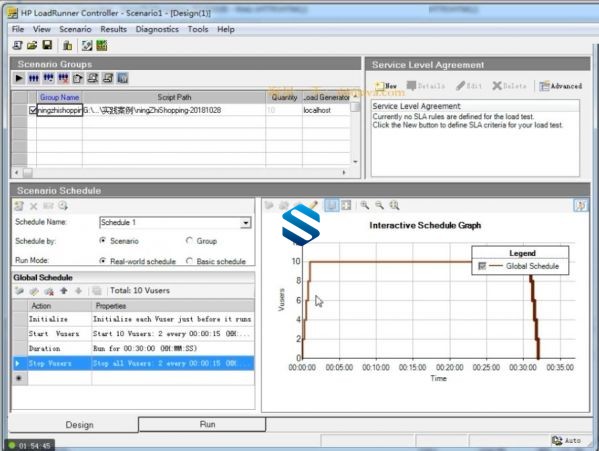599x451 pixels.
Task: Click the highlighted view-mode icon in graph toolbar
Action: coord(331,205)
